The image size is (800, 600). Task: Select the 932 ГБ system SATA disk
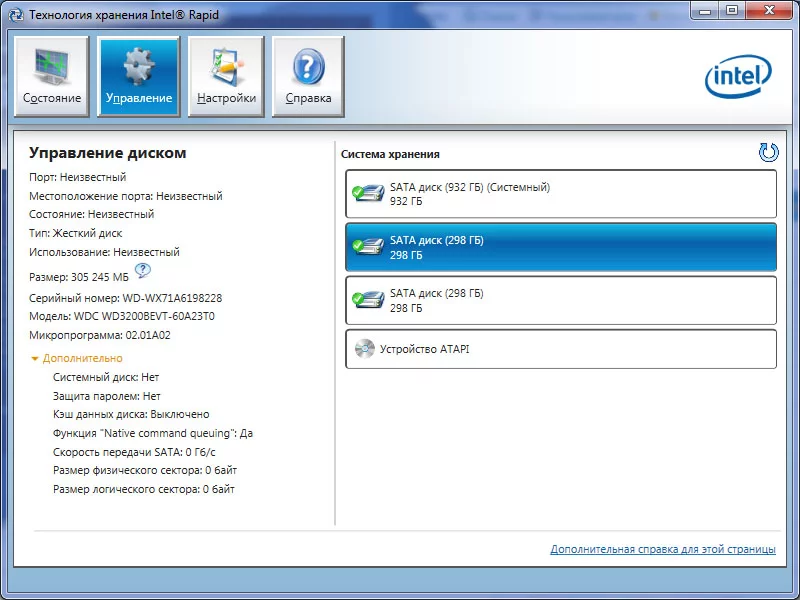pyautogui.click(x=561, y=194)
